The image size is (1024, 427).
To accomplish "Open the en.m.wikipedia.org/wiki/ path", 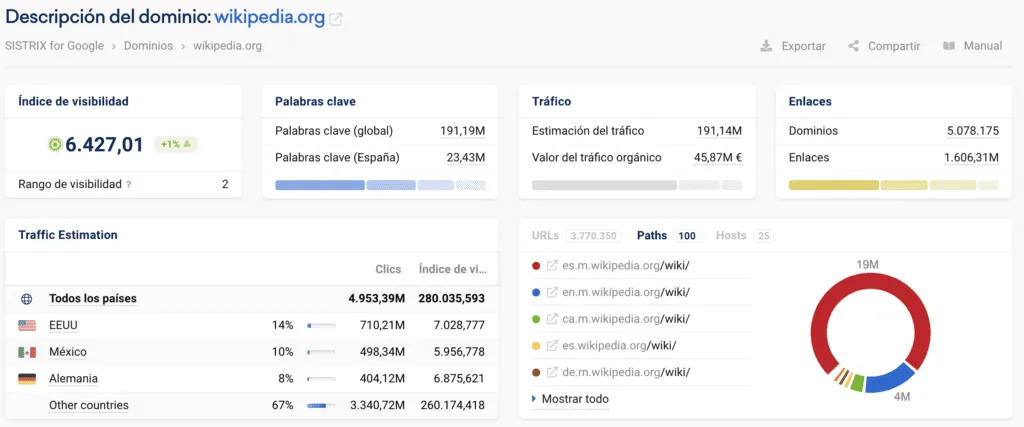I will (x=626, y=293).
